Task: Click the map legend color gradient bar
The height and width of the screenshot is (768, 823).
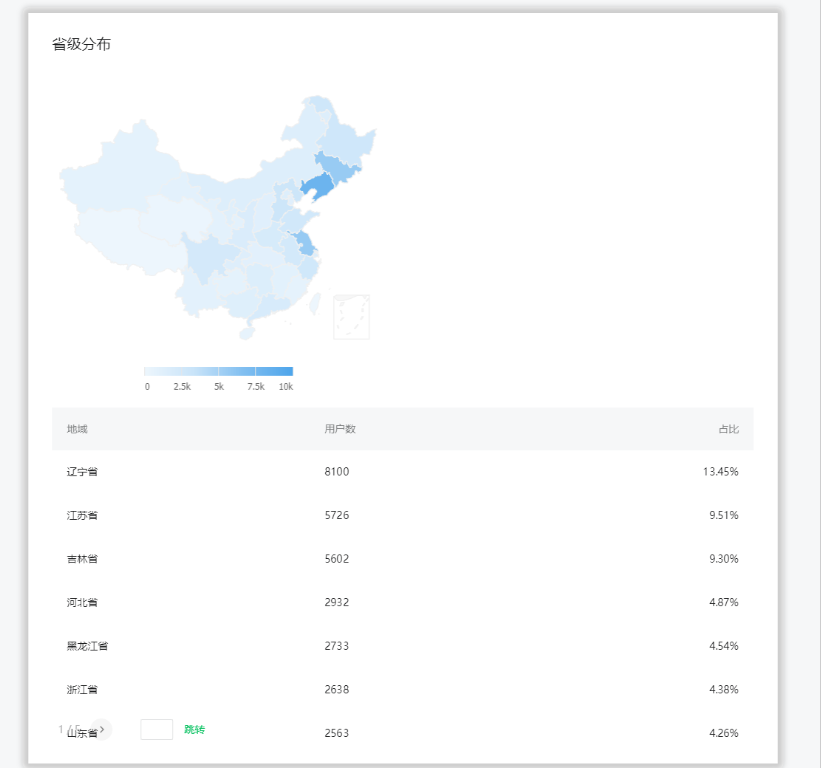Action: 218,371
